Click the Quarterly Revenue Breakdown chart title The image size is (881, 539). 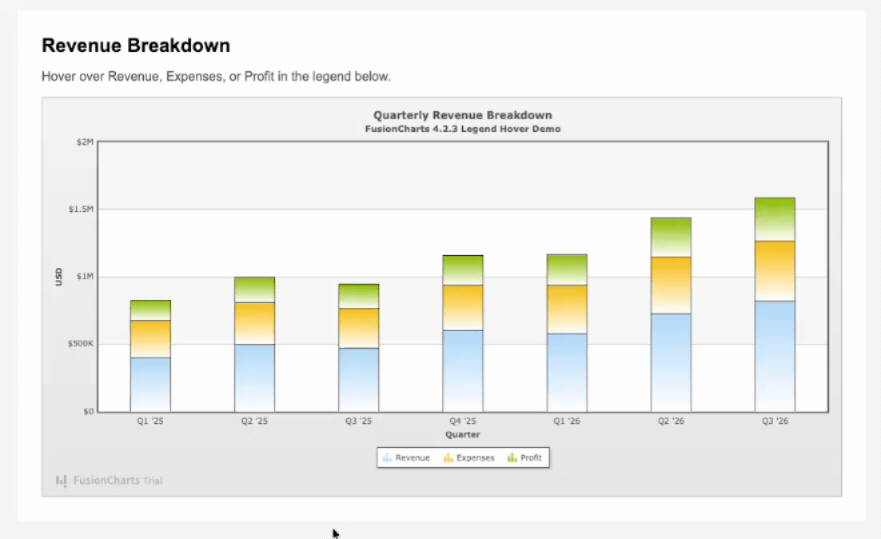pyautogui.click(x=463, y=115)
